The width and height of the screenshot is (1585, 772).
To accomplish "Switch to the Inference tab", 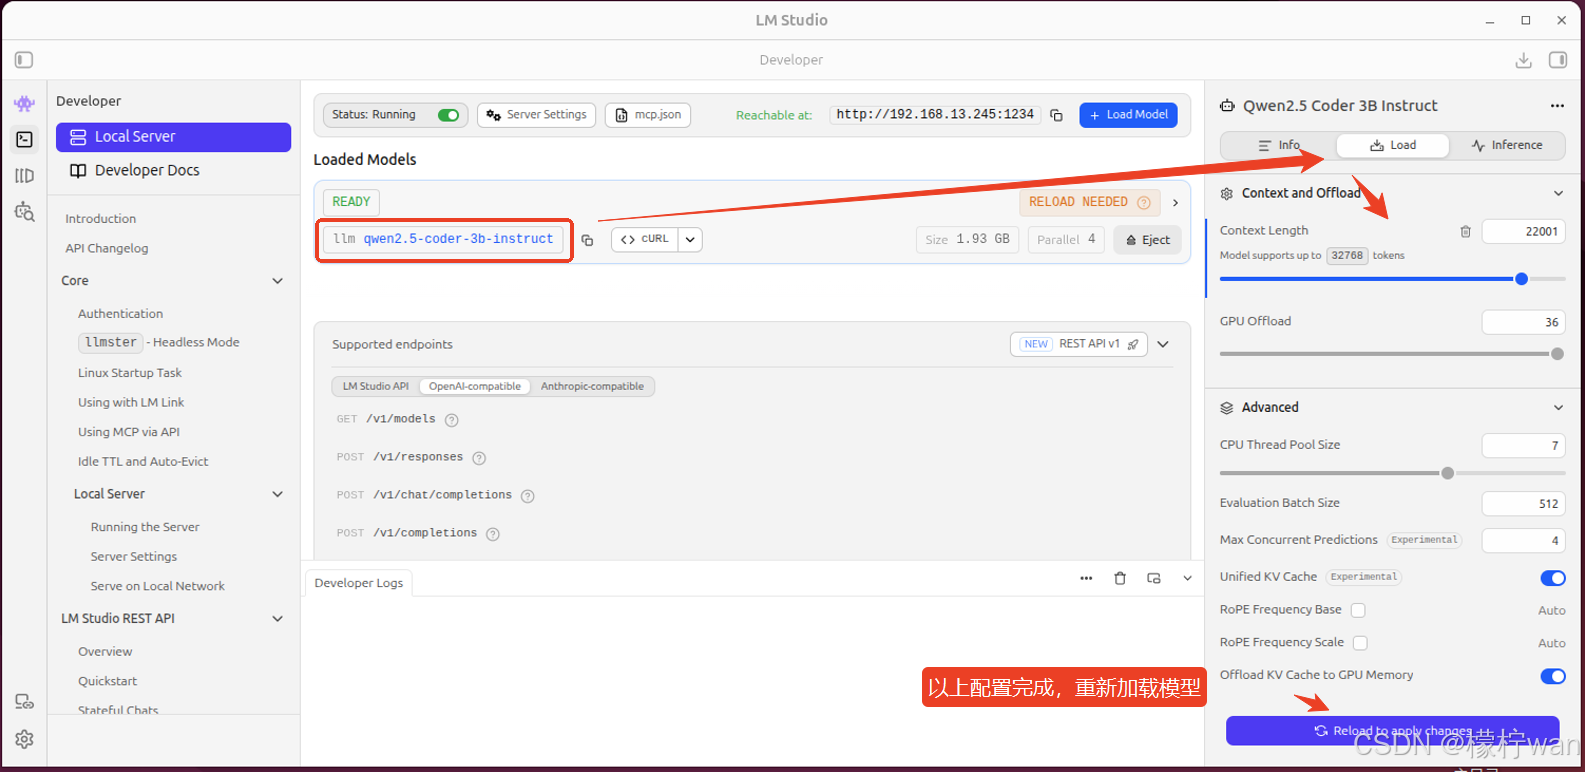I will (1507, 146).
